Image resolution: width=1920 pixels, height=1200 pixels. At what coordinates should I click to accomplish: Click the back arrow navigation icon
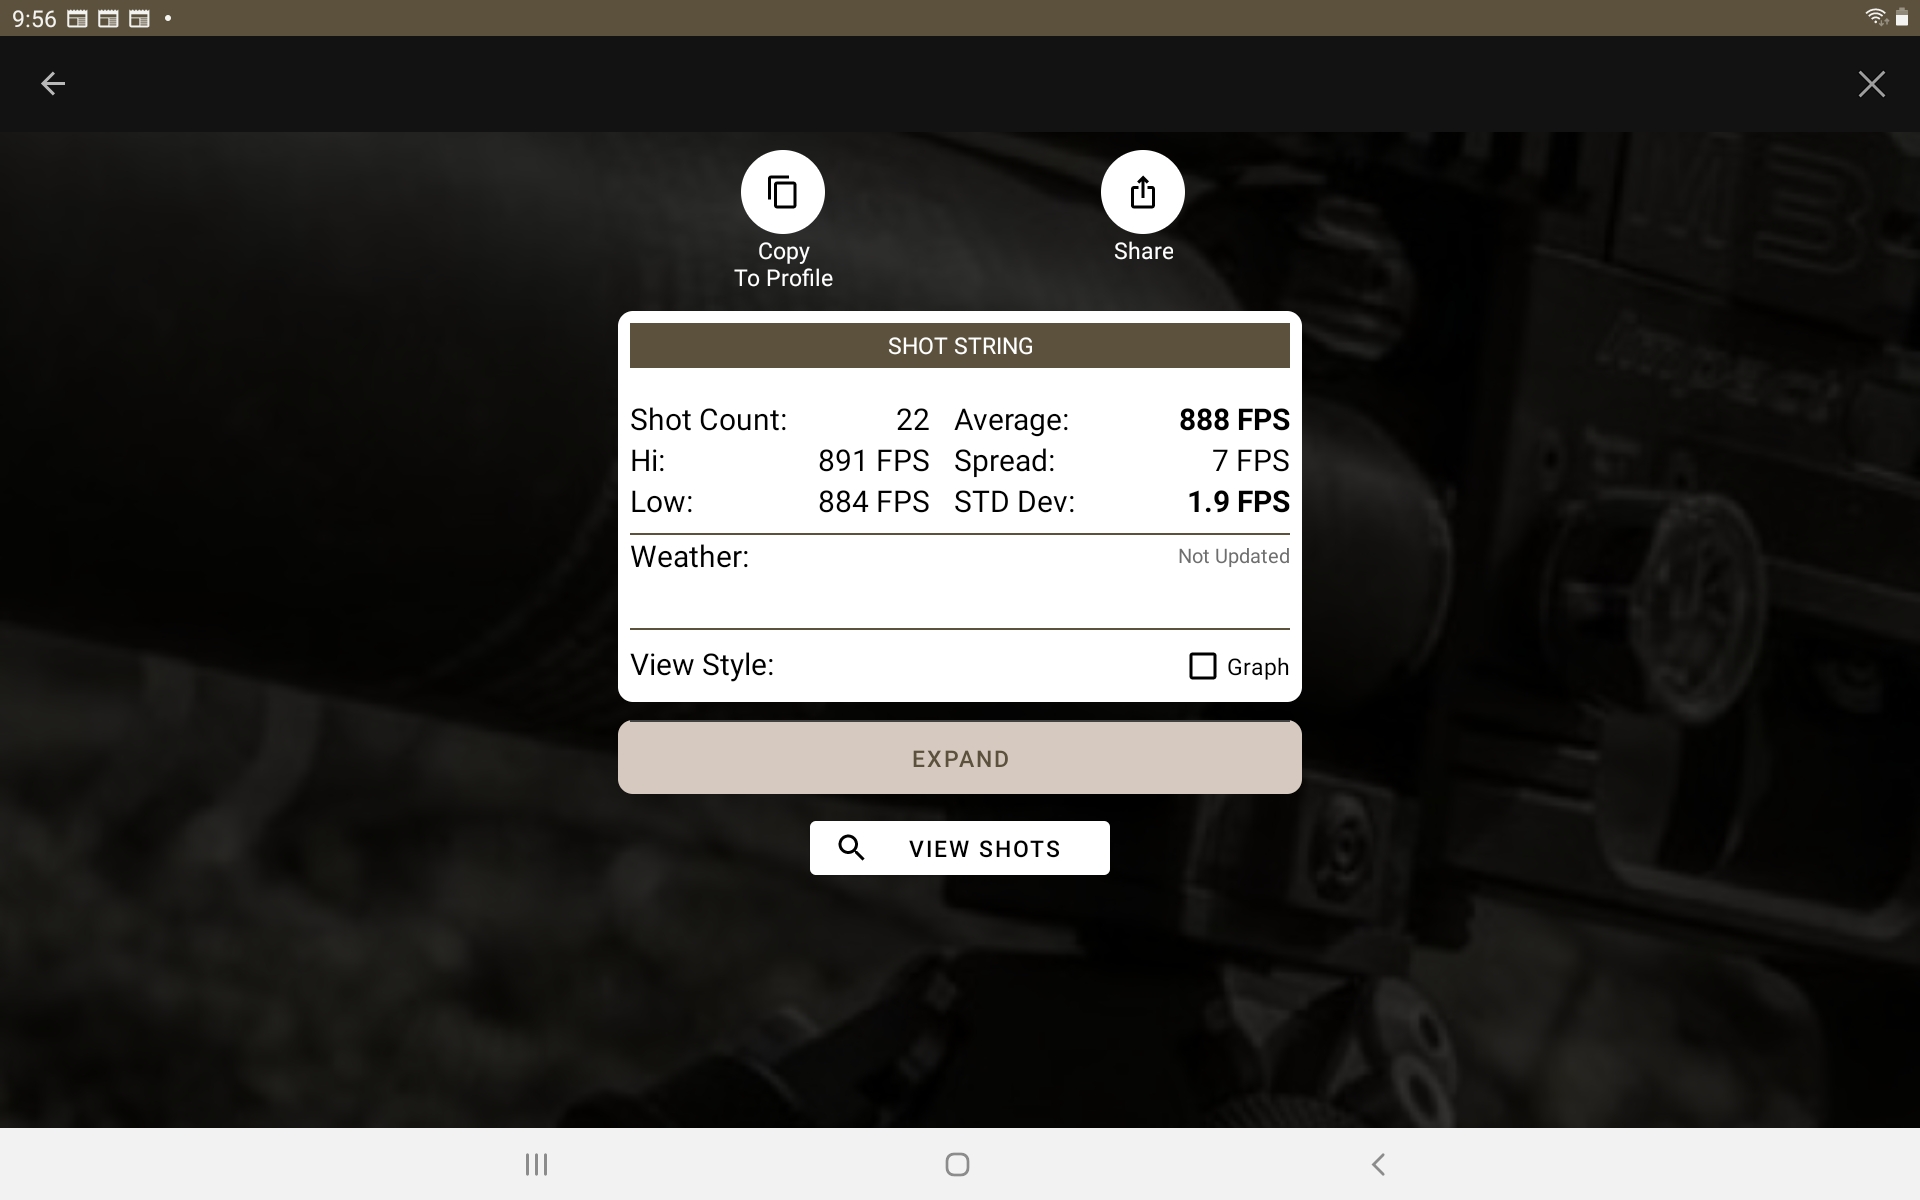[x=50, y=82]
